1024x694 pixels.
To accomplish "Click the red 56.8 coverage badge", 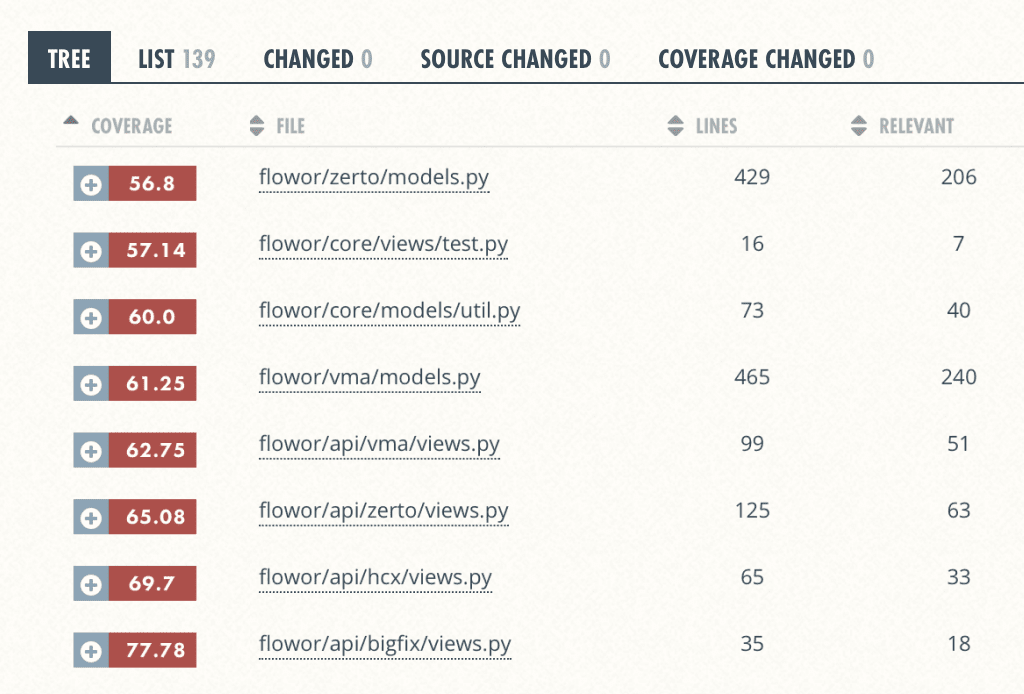I will [152, 183].
